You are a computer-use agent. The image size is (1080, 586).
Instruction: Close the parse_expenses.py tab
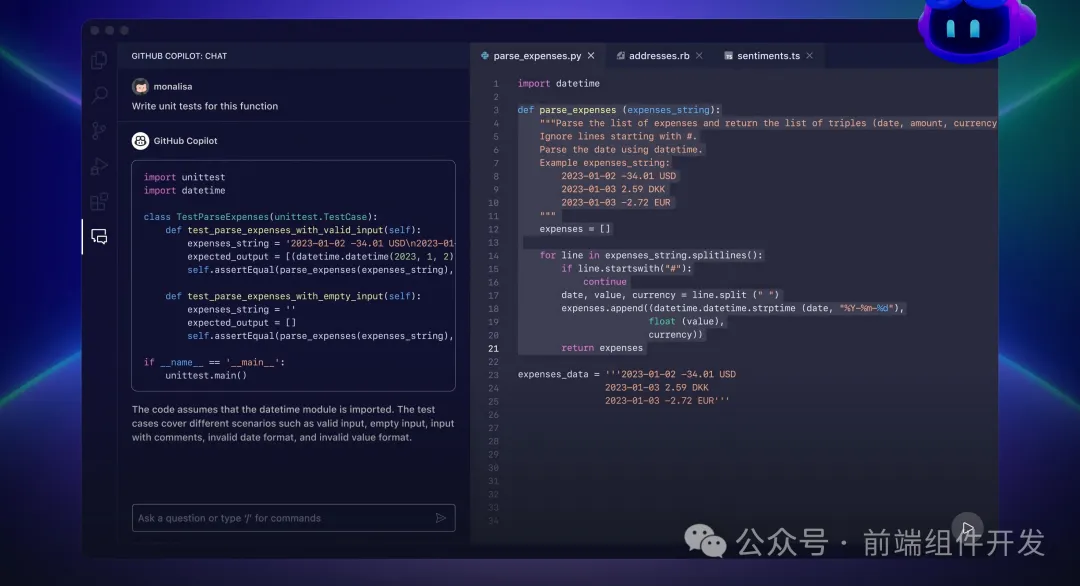tap(591, 56)
